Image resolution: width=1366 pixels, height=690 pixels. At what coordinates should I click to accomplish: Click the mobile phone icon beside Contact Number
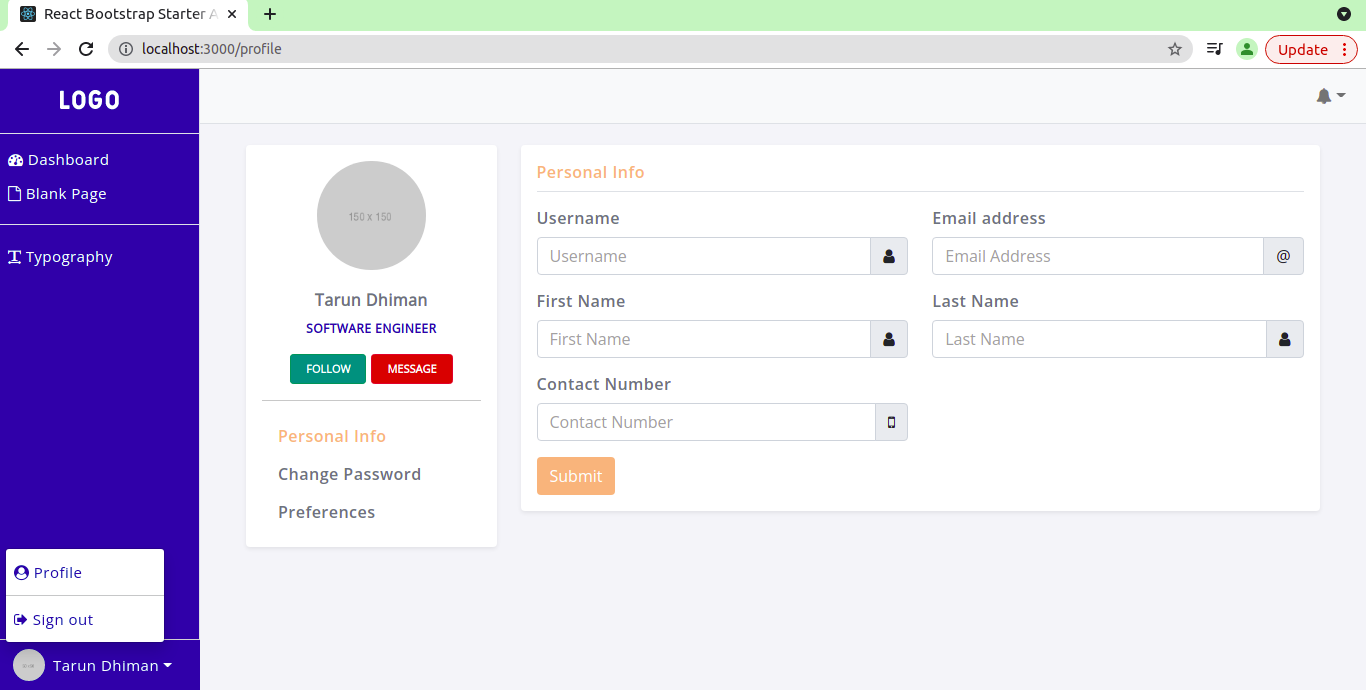pyautogui.click(x=891, y=422)
